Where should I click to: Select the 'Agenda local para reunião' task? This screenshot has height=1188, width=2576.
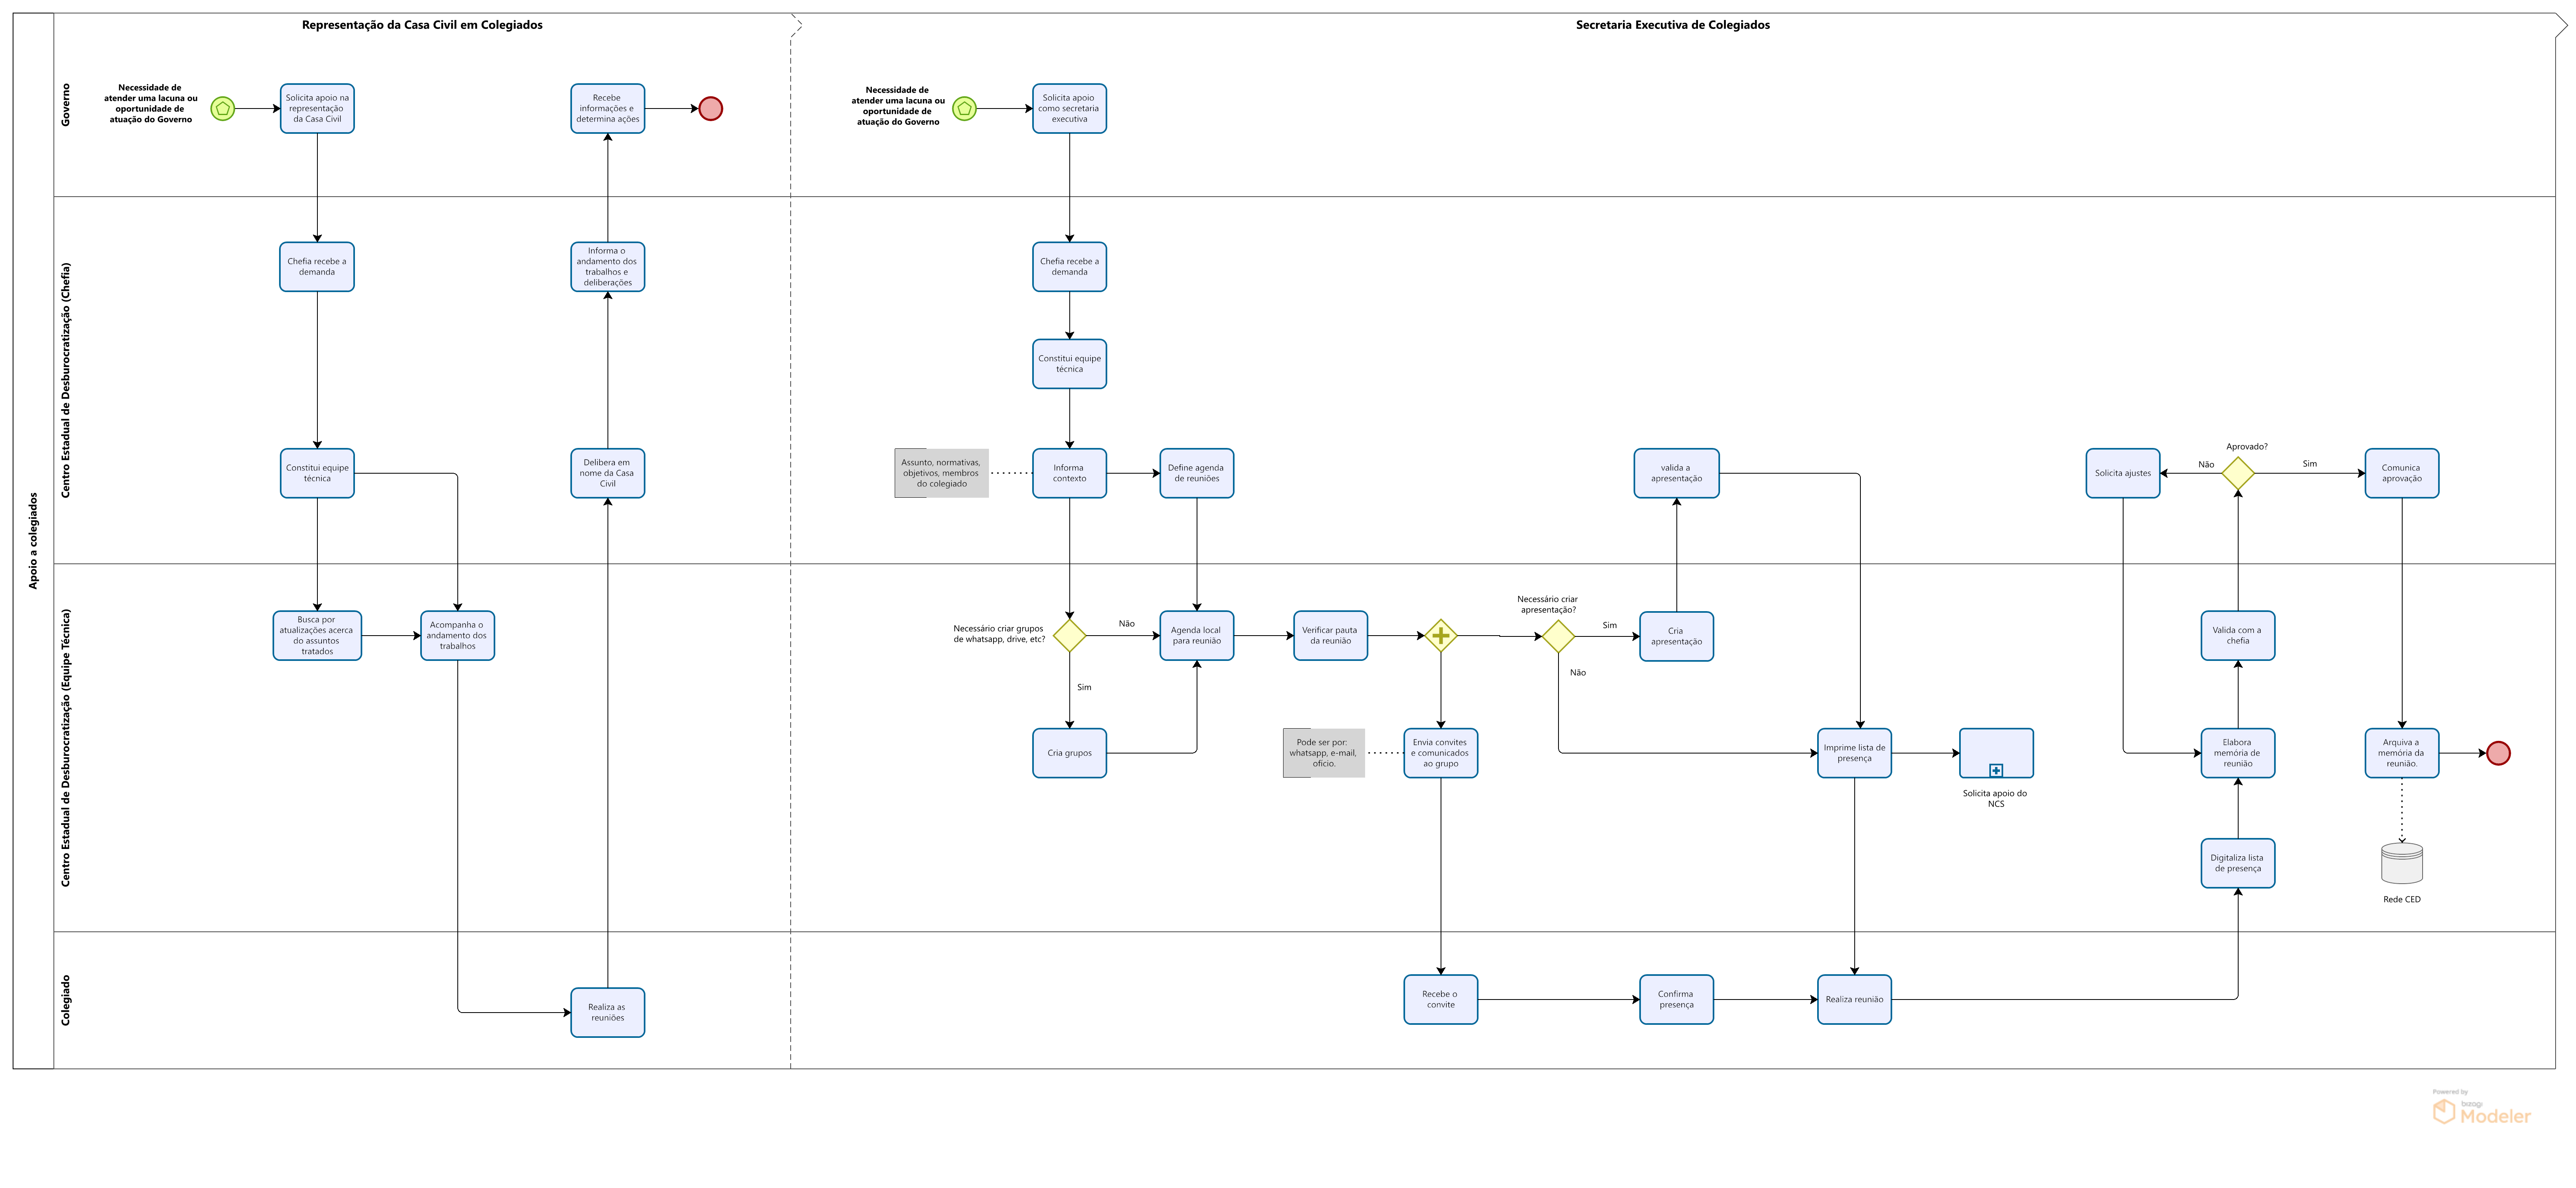click(1197, 636)
